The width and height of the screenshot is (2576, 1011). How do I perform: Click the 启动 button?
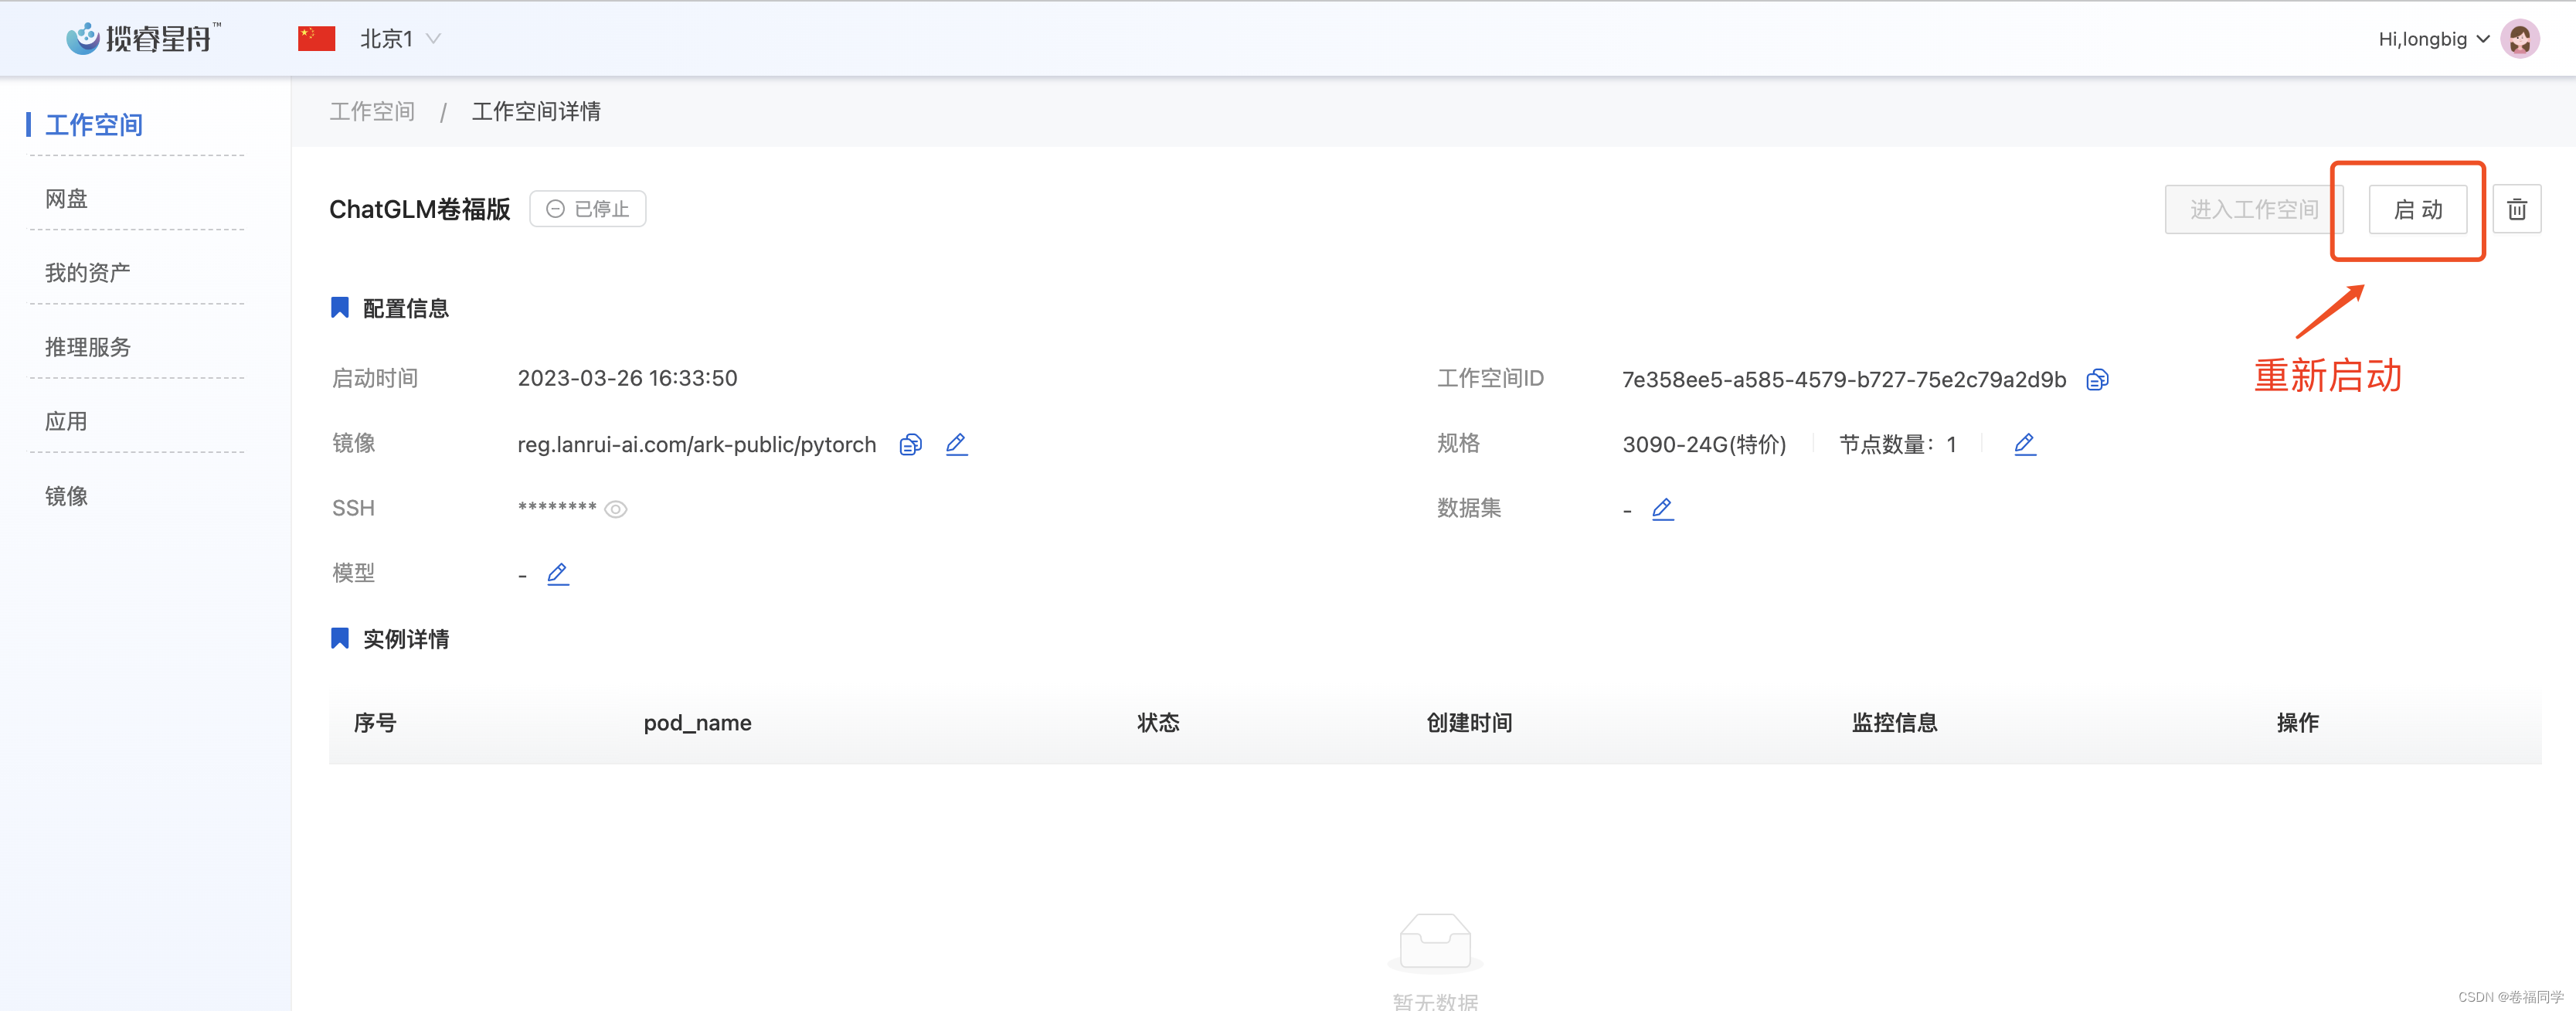coord(2417,209)
